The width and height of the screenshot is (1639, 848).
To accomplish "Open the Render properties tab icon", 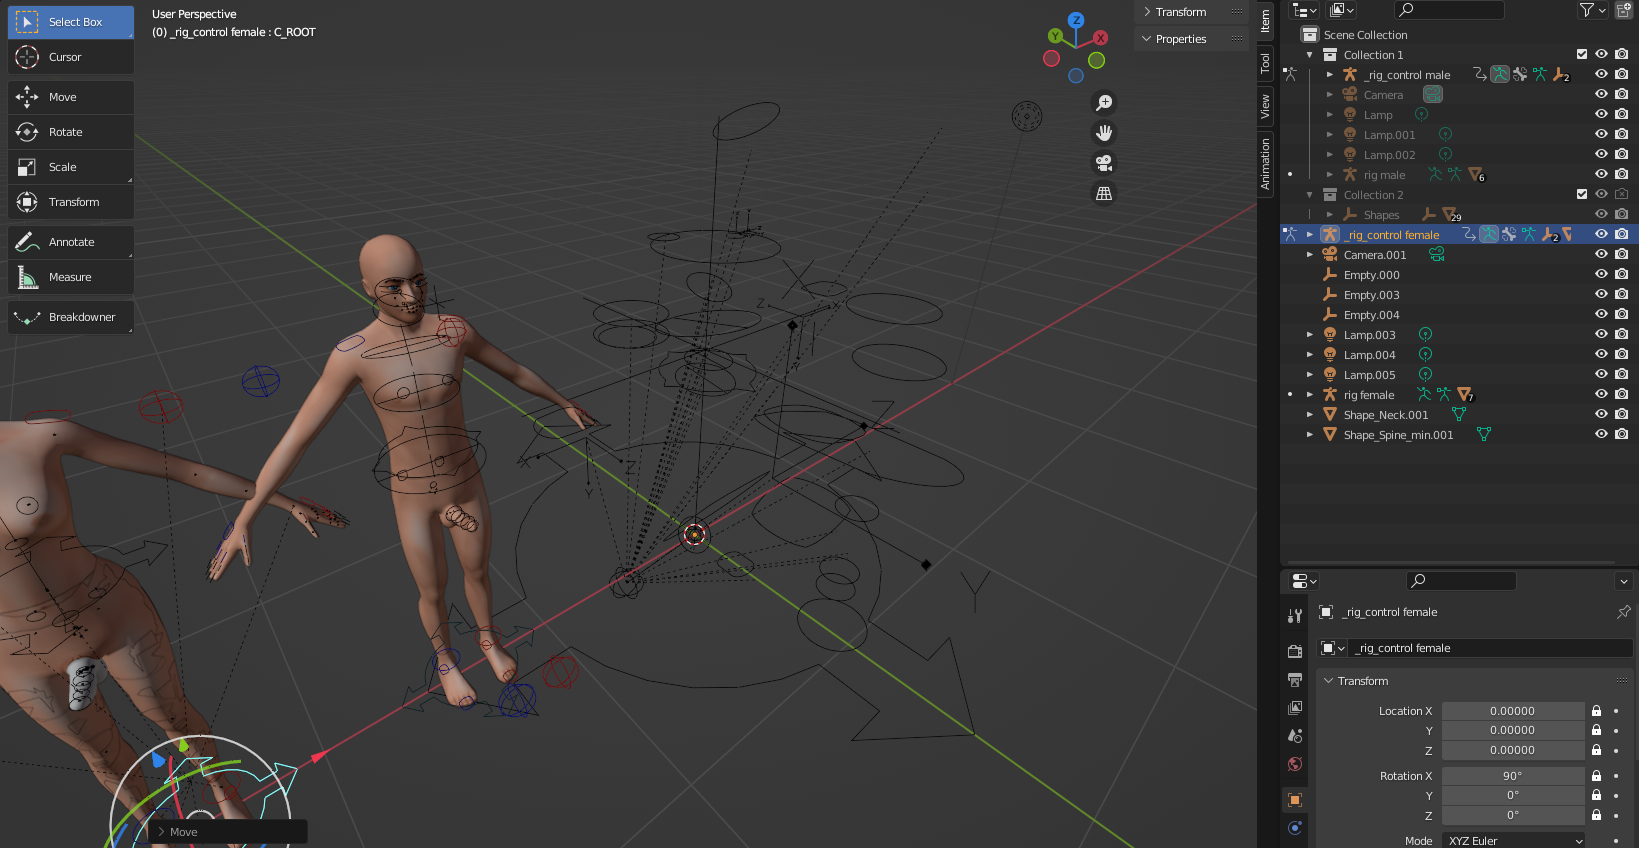I will click(1295, 651).
